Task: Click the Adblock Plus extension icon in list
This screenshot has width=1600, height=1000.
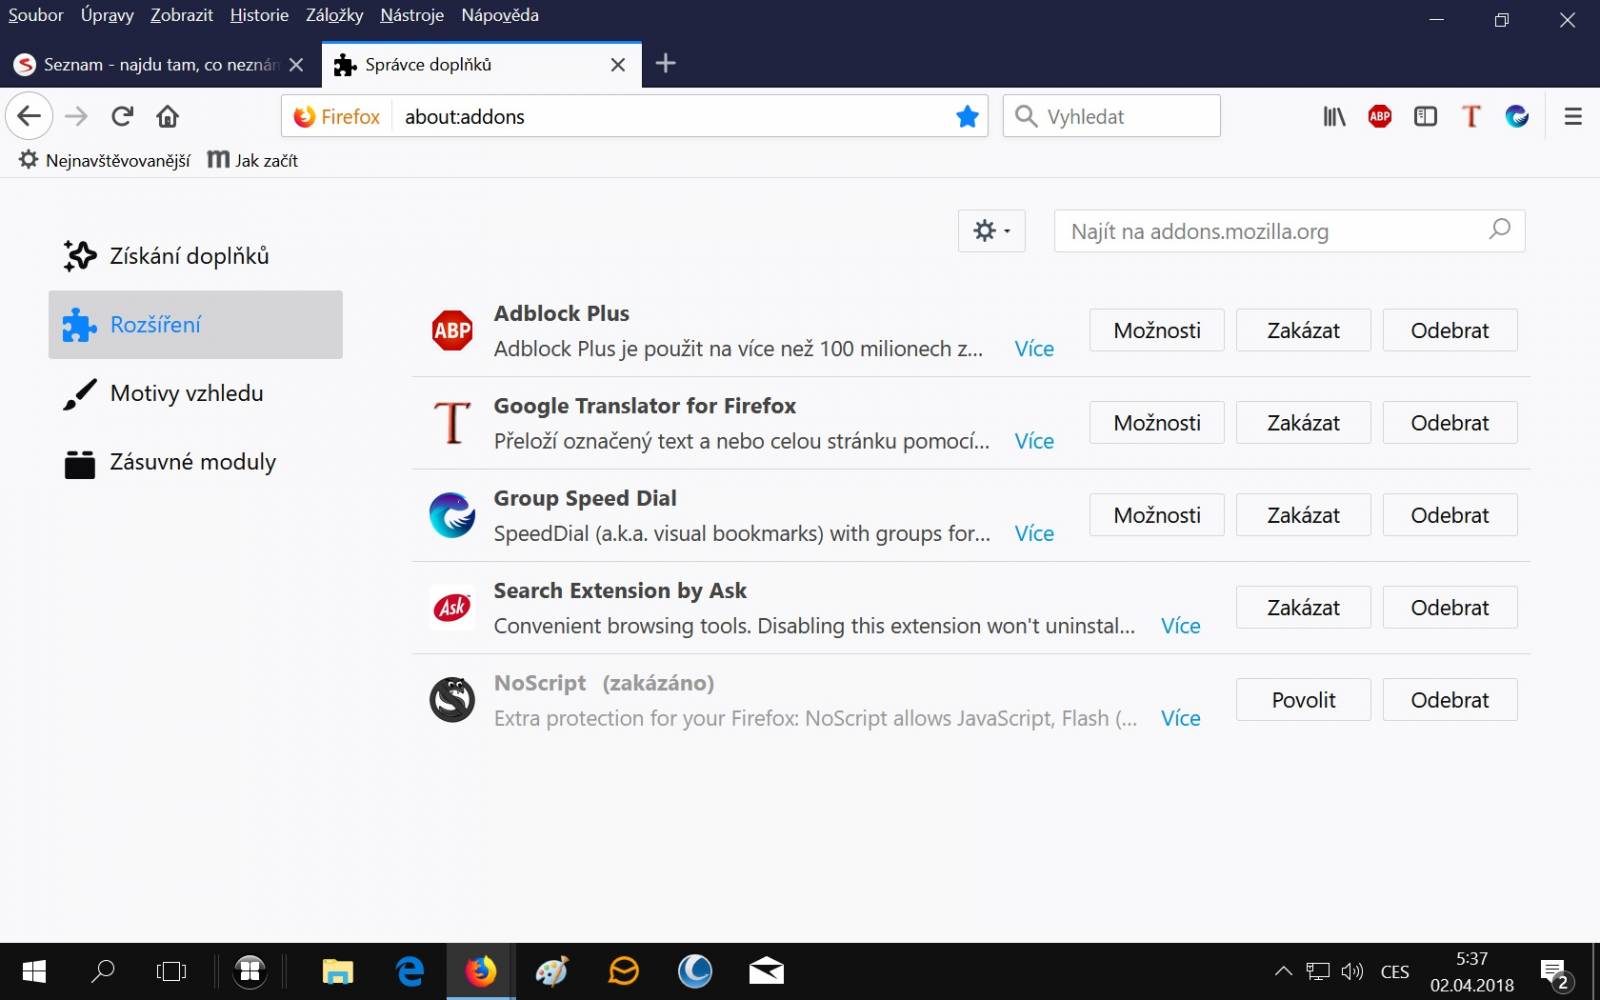Action: pyautogui.click(x=452, y=330)
